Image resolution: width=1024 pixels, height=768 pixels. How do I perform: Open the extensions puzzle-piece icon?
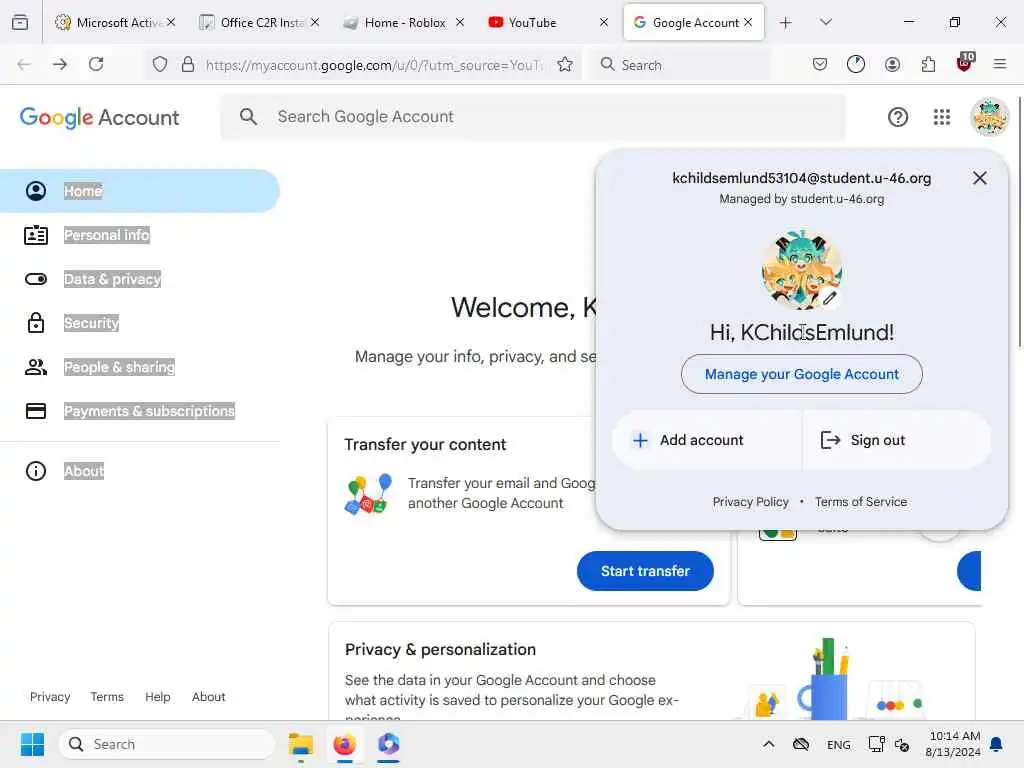(x=928, y=64)
